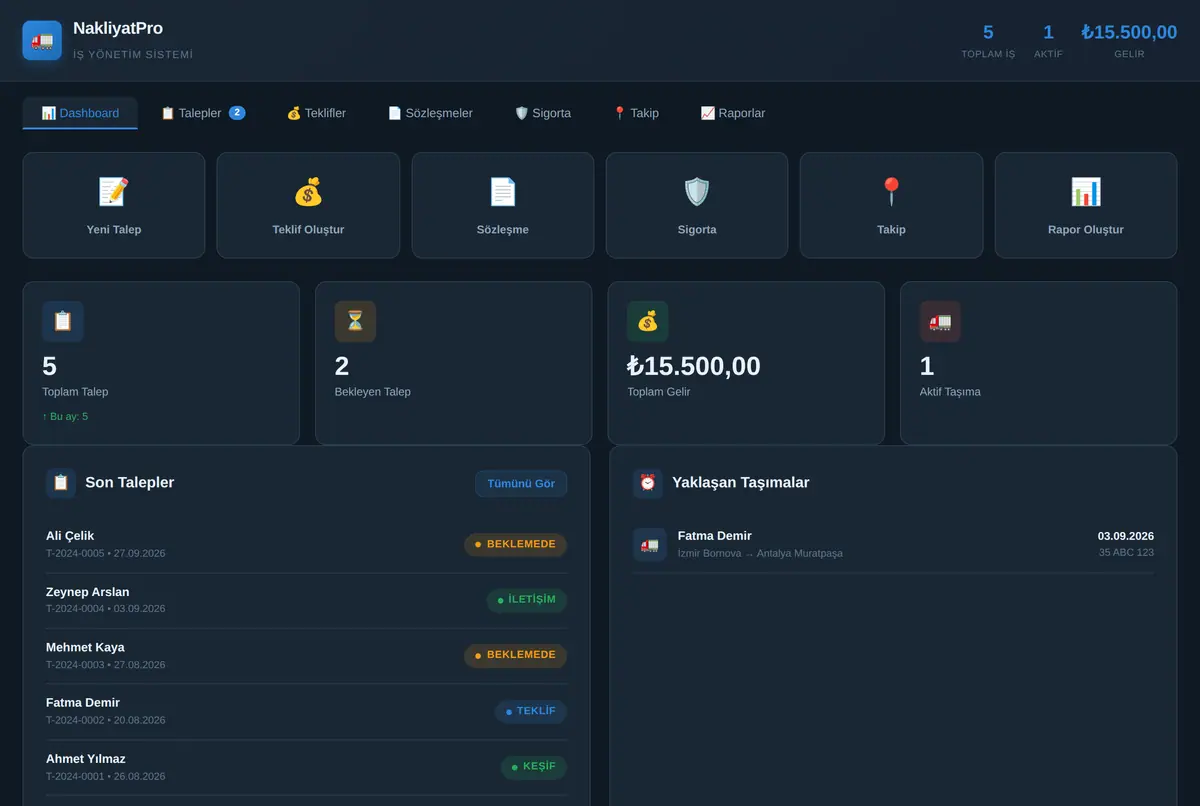This screenshot has height=806, width=1200.
Task: Click the Rapor Oluştur label
Action: tap(1086, 230)
